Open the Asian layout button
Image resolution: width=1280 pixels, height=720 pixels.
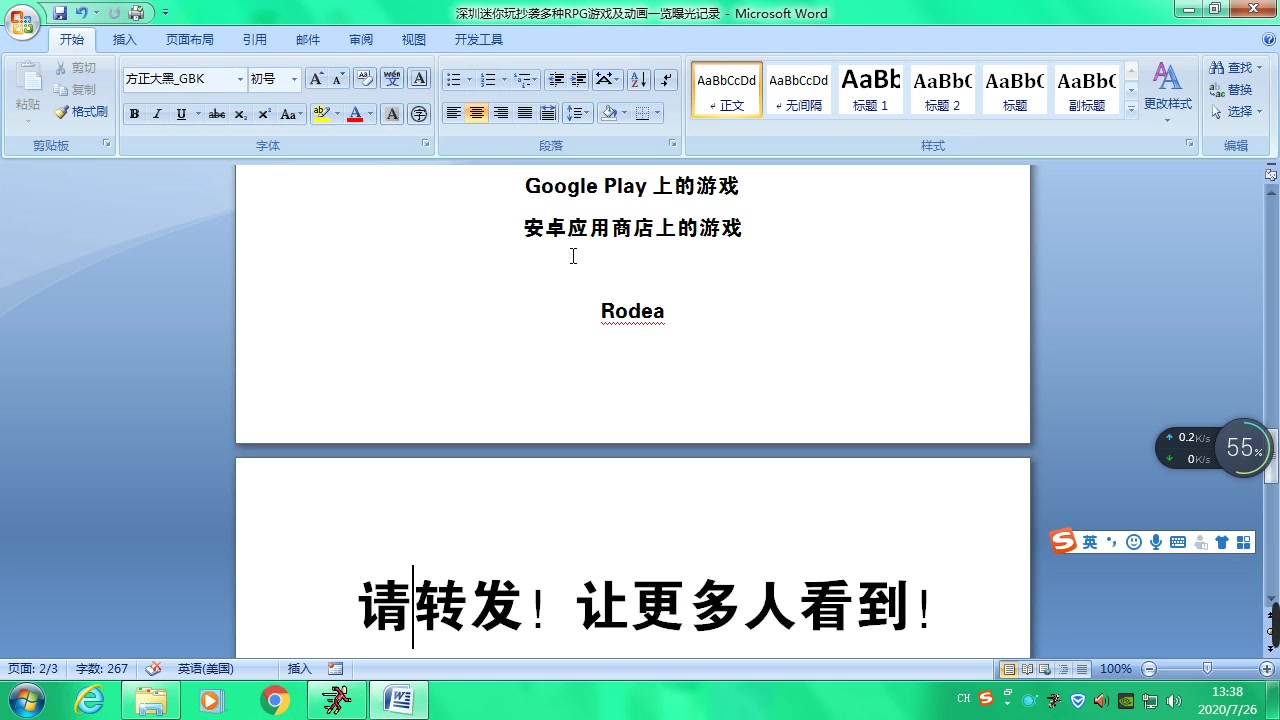[x=606, y=79]
